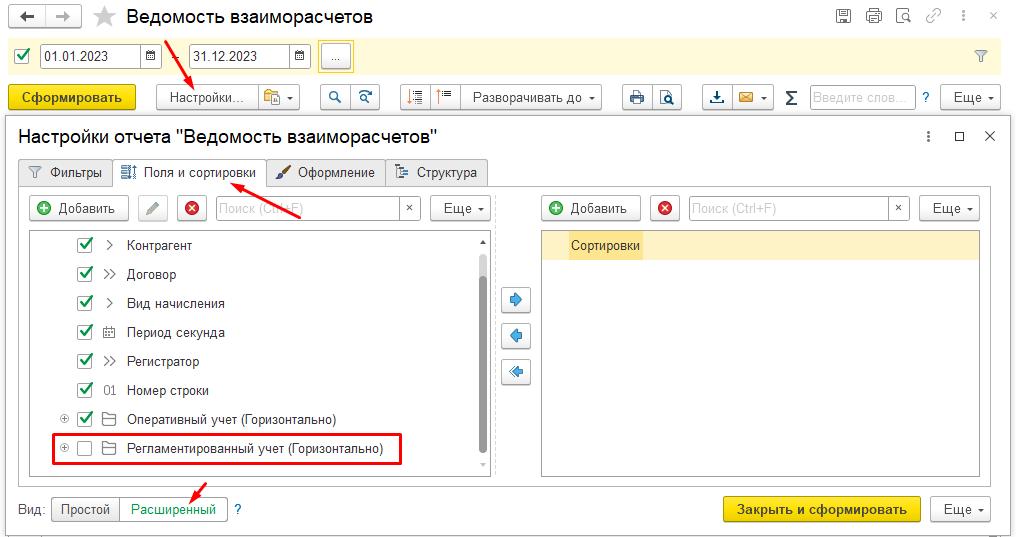Image resolution: width=1016 pixels, height=537 pixels.
Task: Uncheck the Контрагент field
Action: point(85,245)
